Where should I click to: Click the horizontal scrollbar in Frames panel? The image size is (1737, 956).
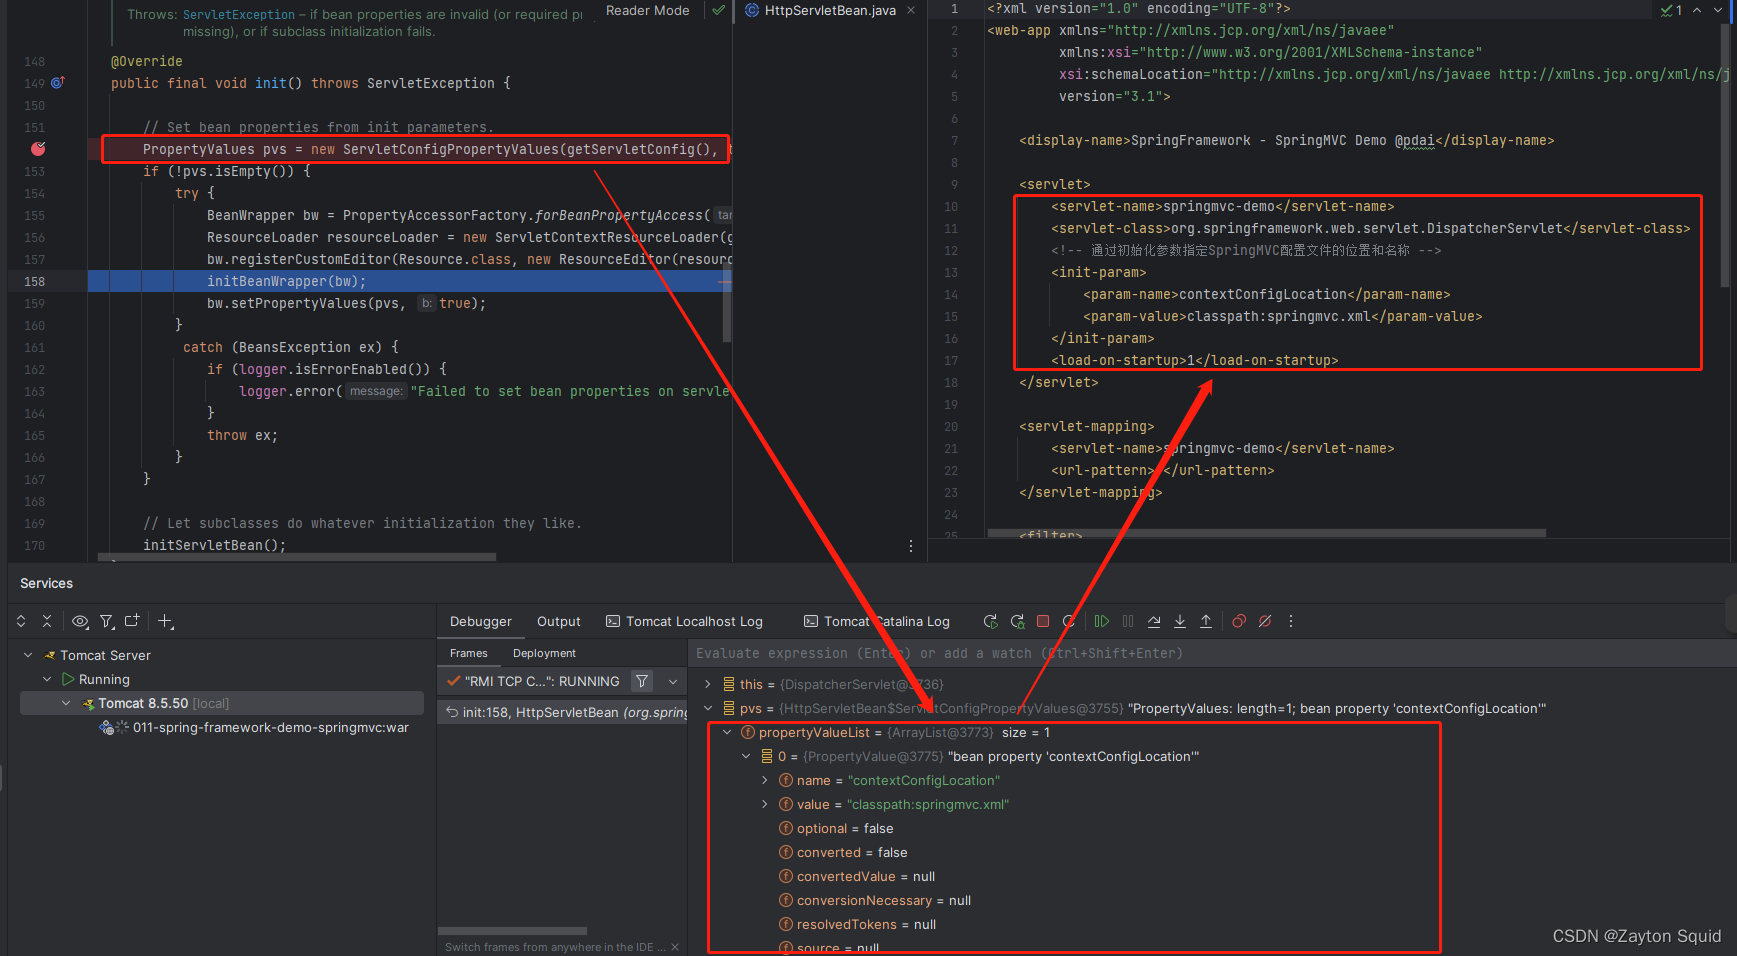tap(512, 931)
